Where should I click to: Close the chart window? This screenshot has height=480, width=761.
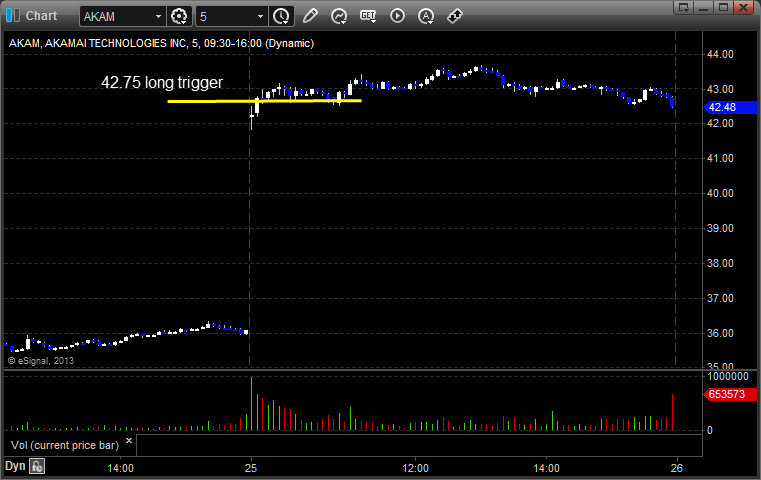pos(743,7)
